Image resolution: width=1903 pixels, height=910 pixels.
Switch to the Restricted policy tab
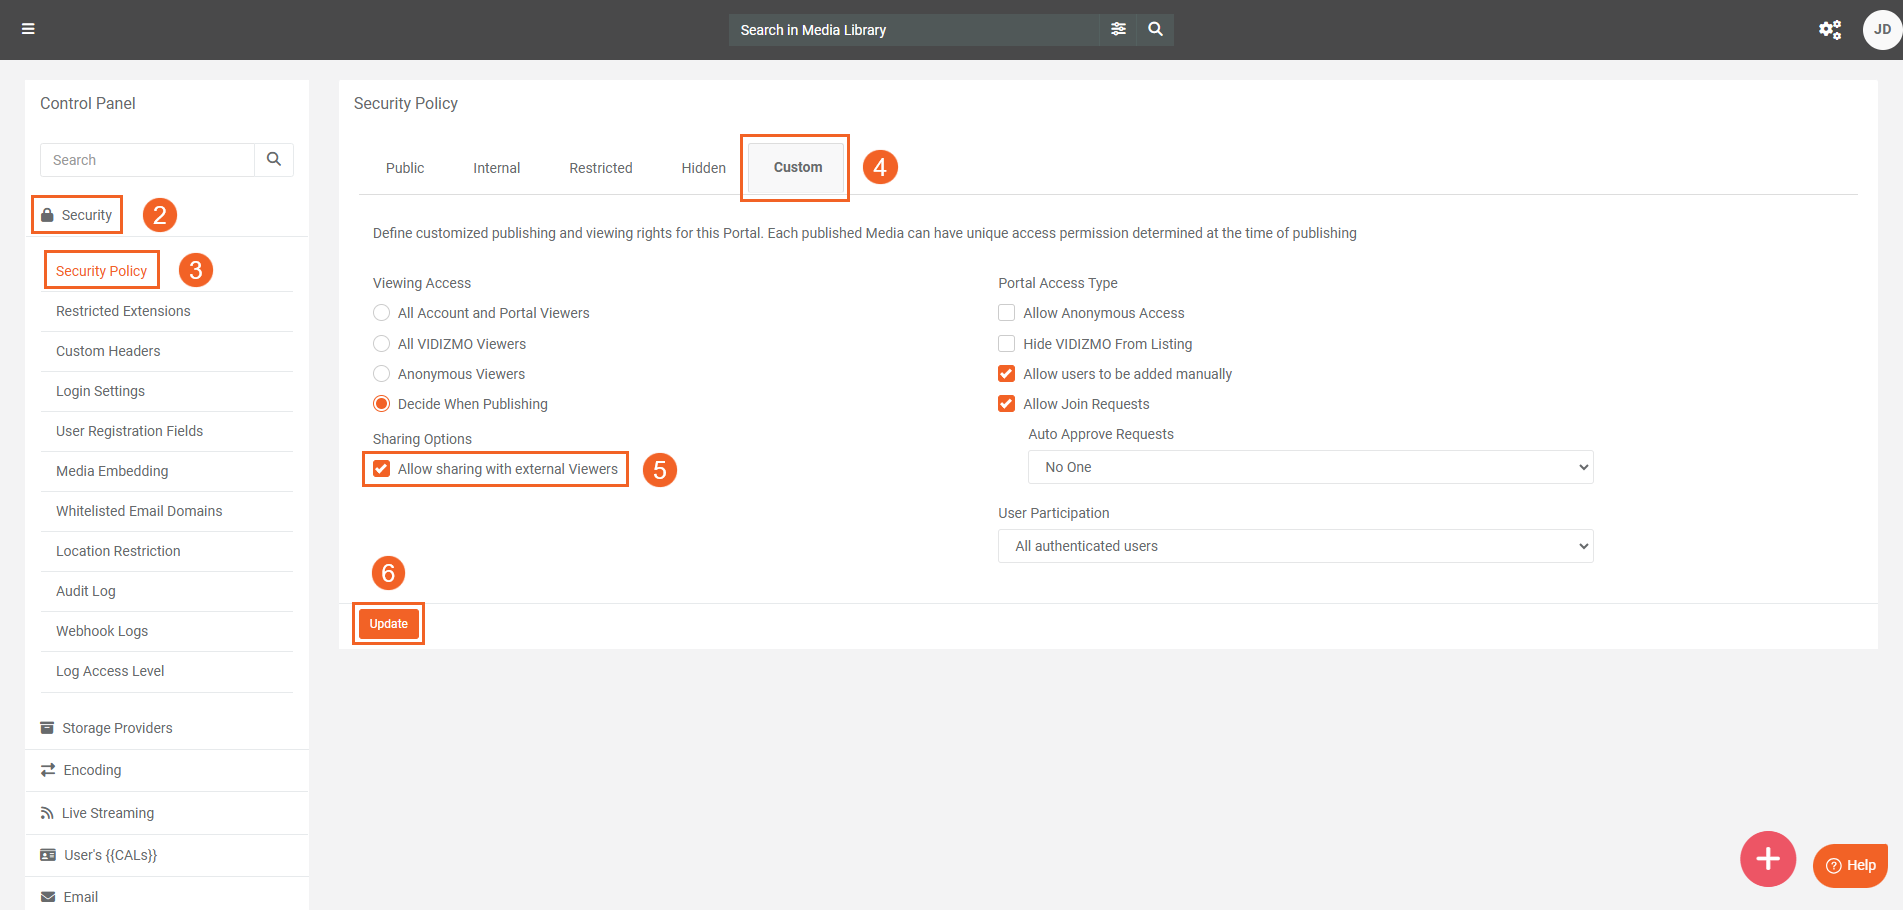[x=600, y=168]
